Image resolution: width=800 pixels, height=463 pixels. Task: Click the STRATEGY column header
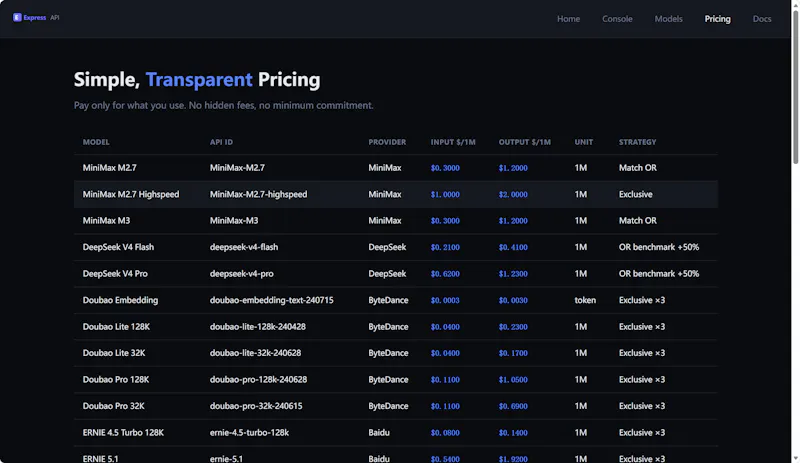637,142
